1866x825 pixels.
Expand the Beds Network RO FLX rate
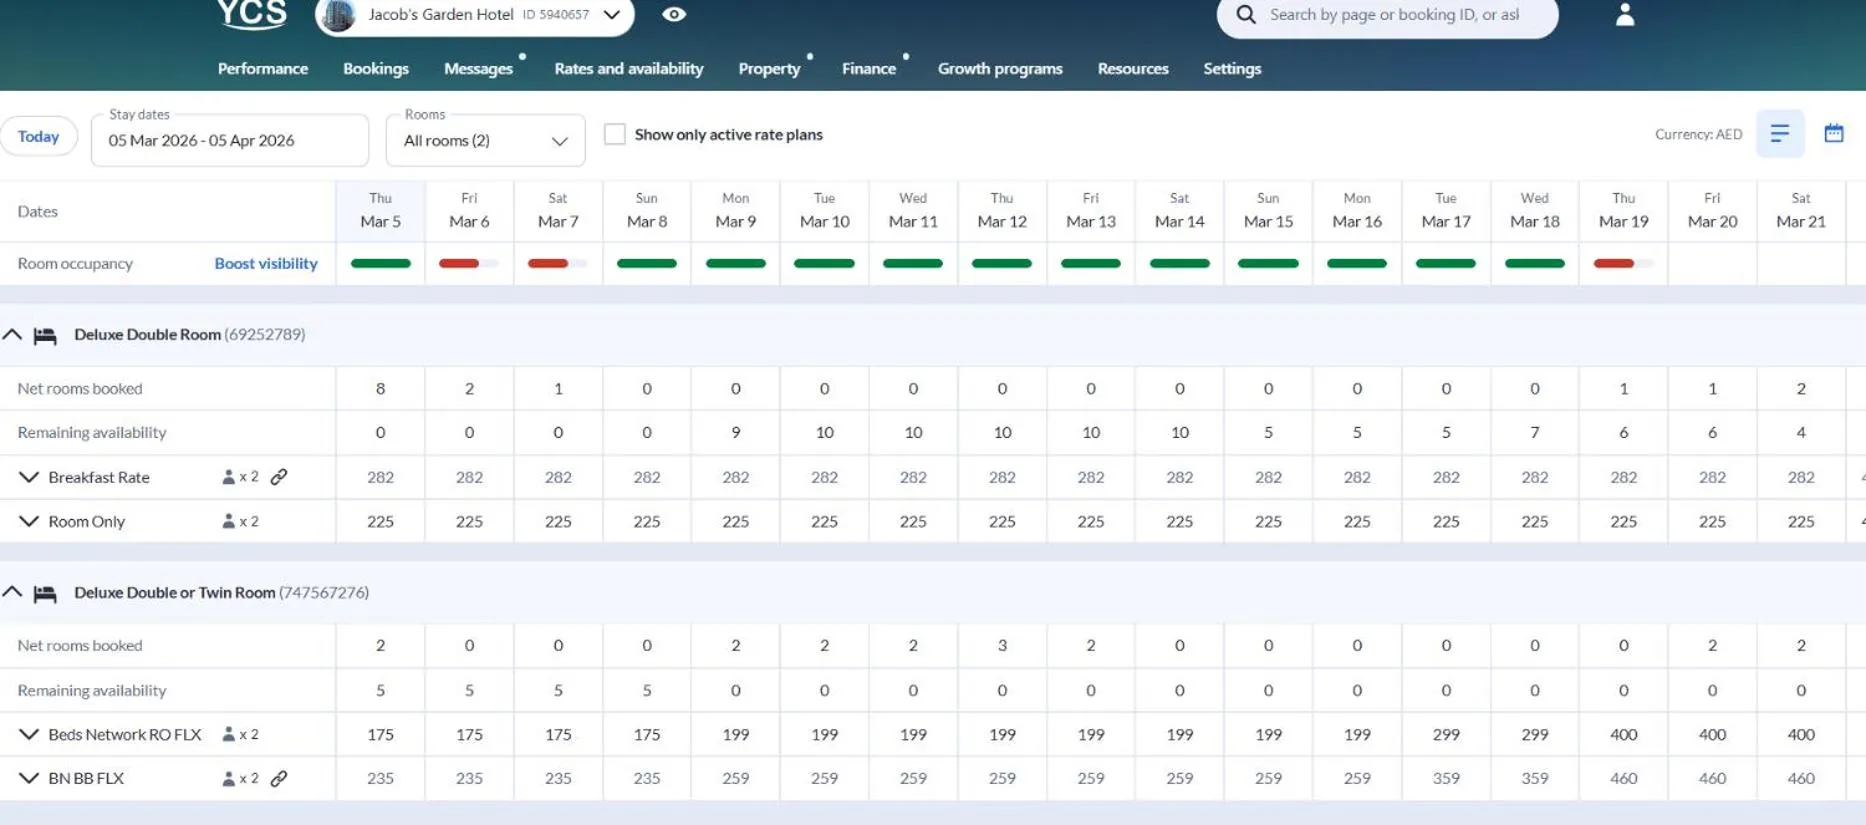[29, 734]
